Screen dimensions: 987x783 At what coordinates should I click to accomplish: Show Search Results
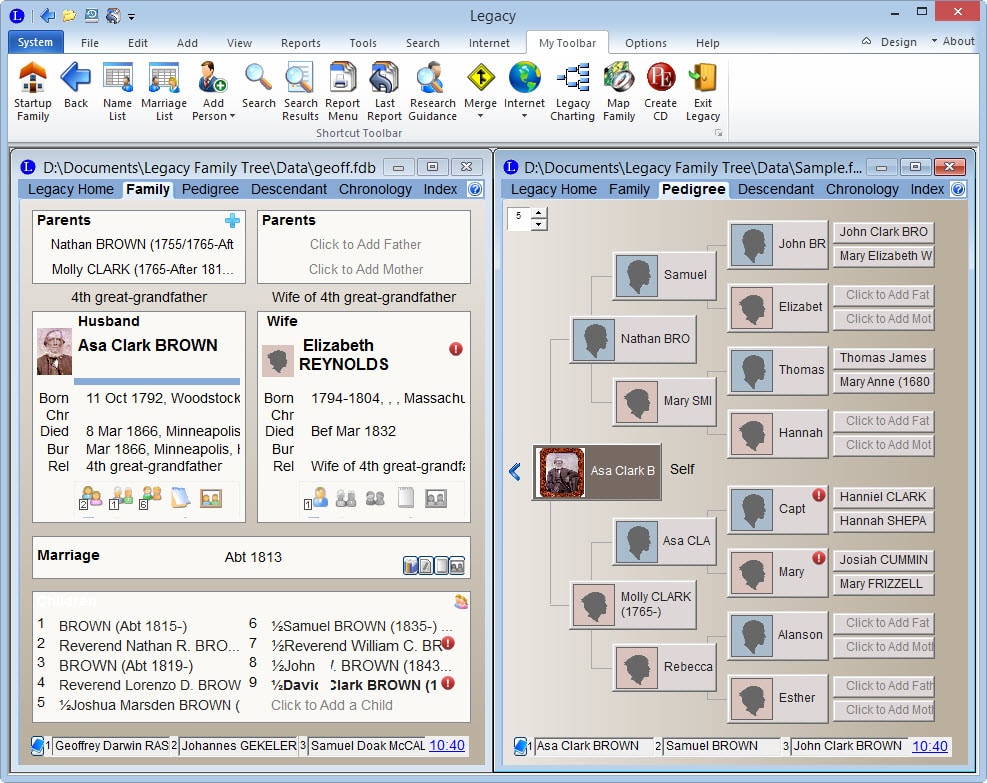[300, 92]
